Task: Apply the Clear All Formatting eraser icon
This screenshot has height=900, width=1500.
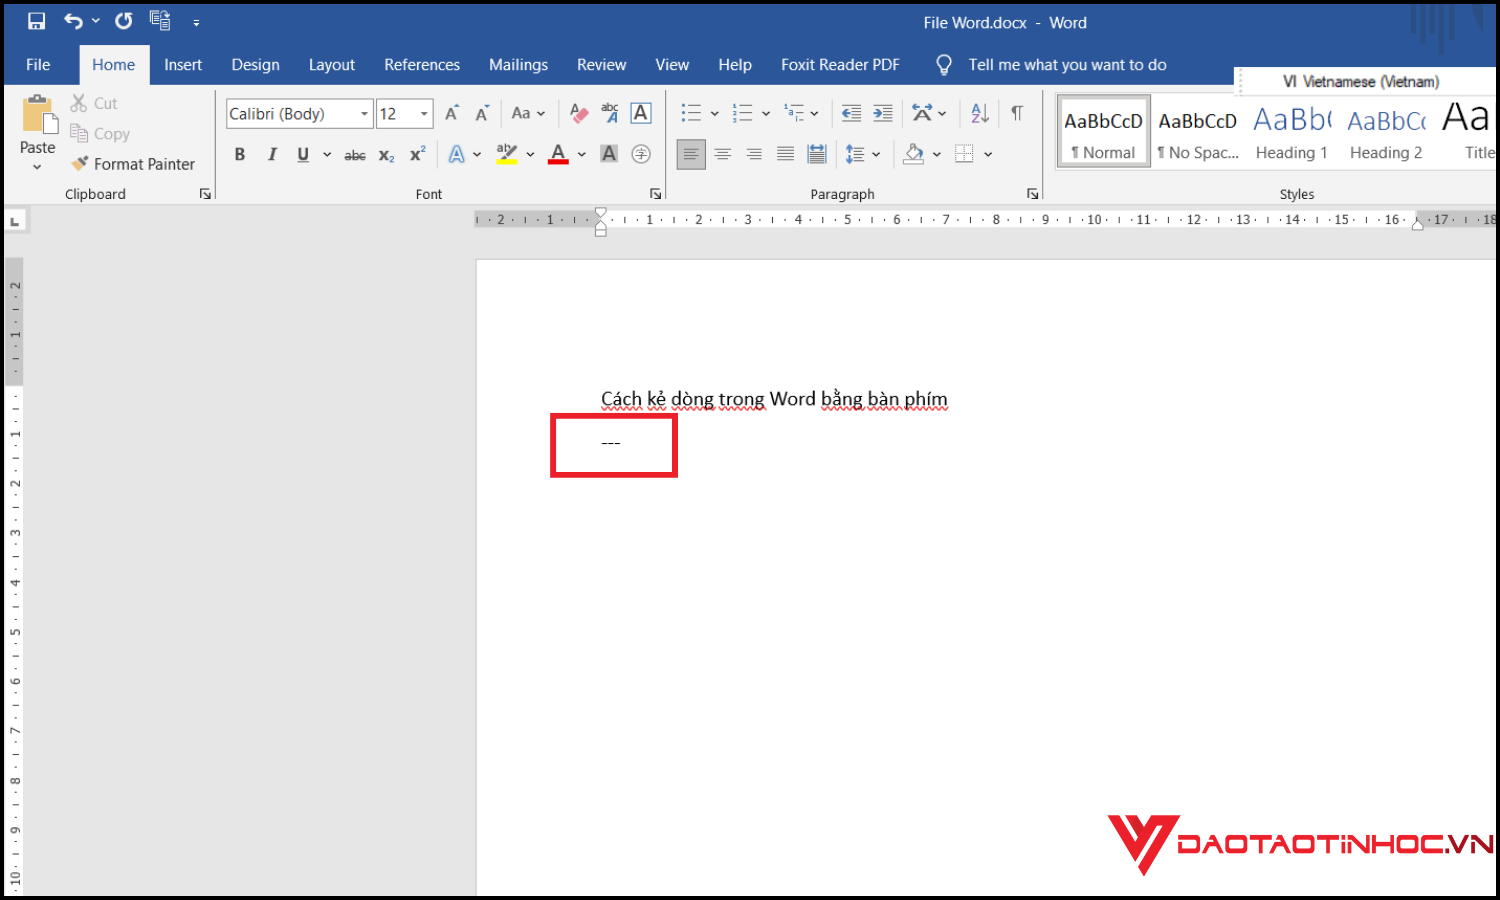Action: point(578,113)
